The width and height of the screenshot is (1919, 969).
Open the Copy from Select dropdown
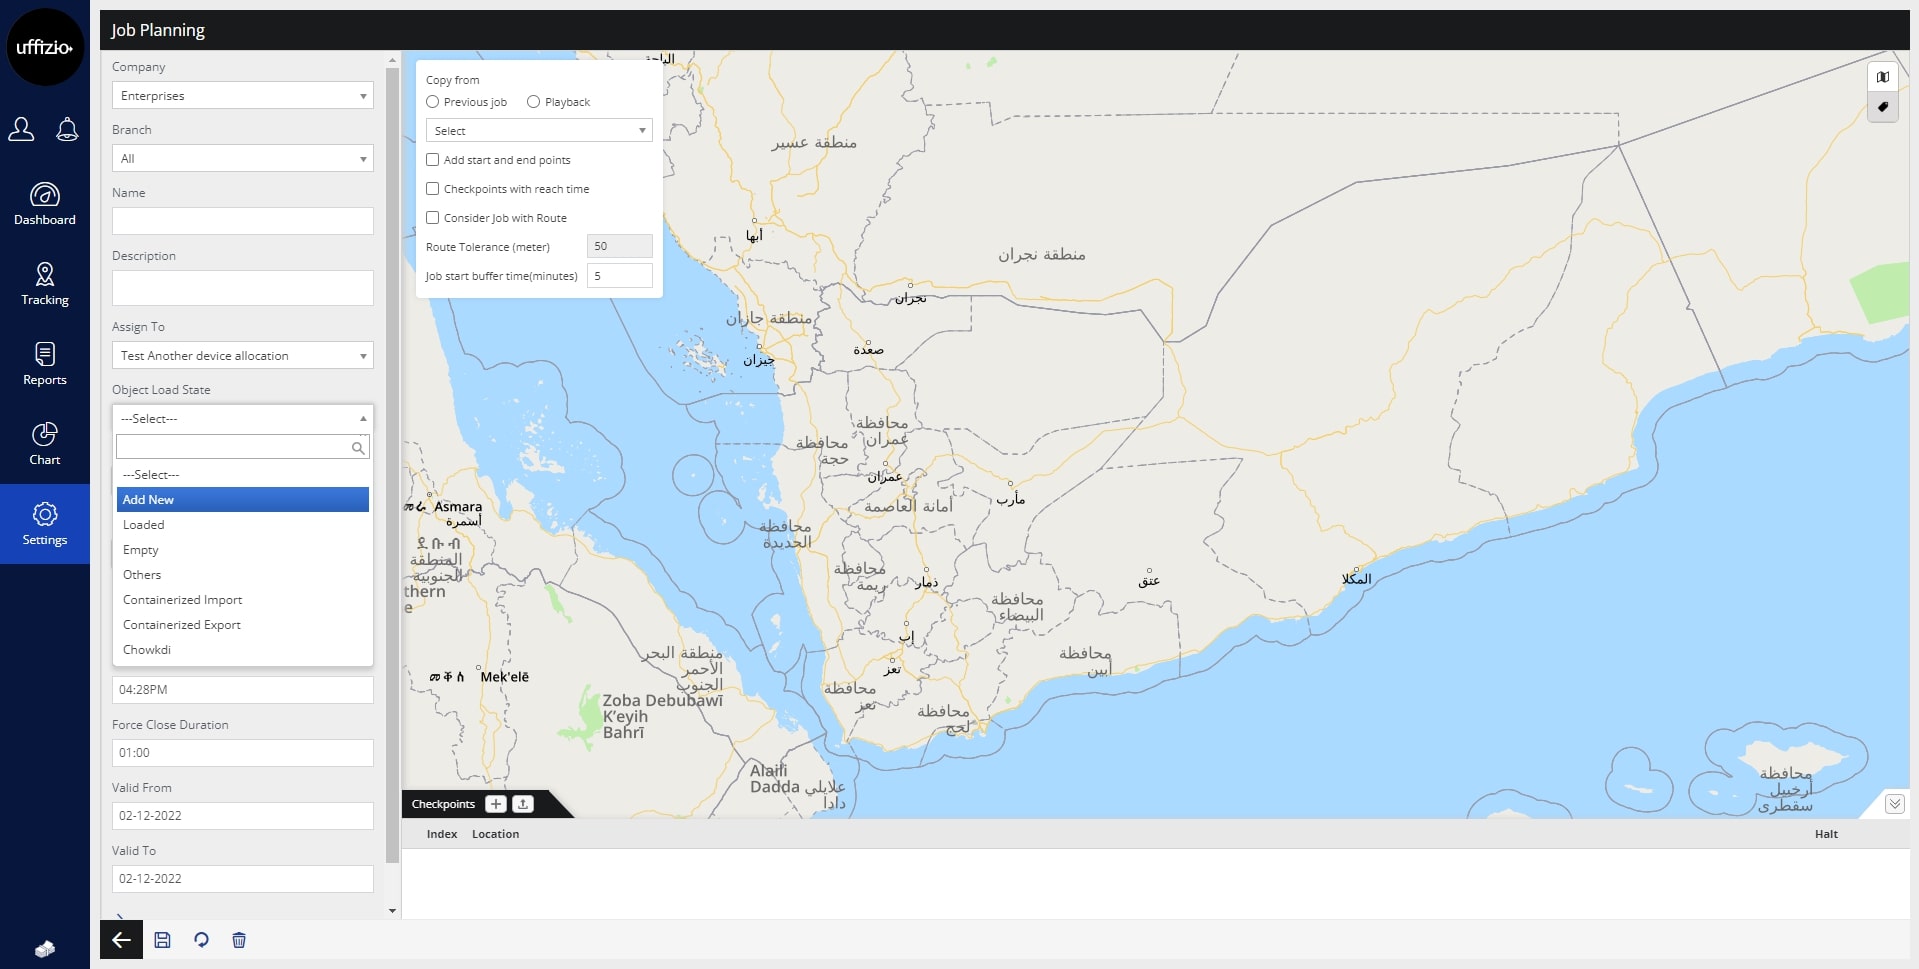pos(539,131)
